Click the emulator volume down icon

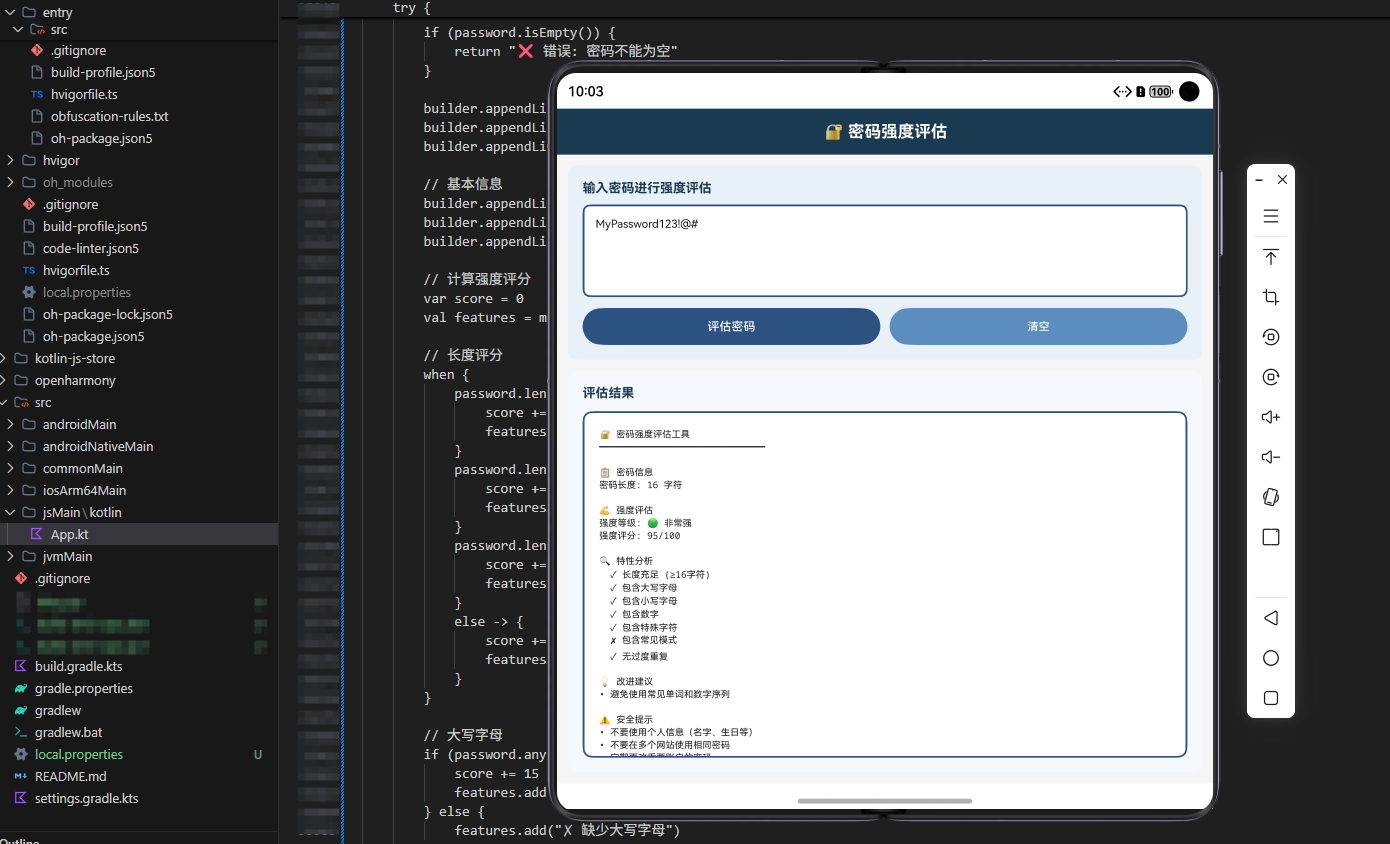tap(1271, 457)
